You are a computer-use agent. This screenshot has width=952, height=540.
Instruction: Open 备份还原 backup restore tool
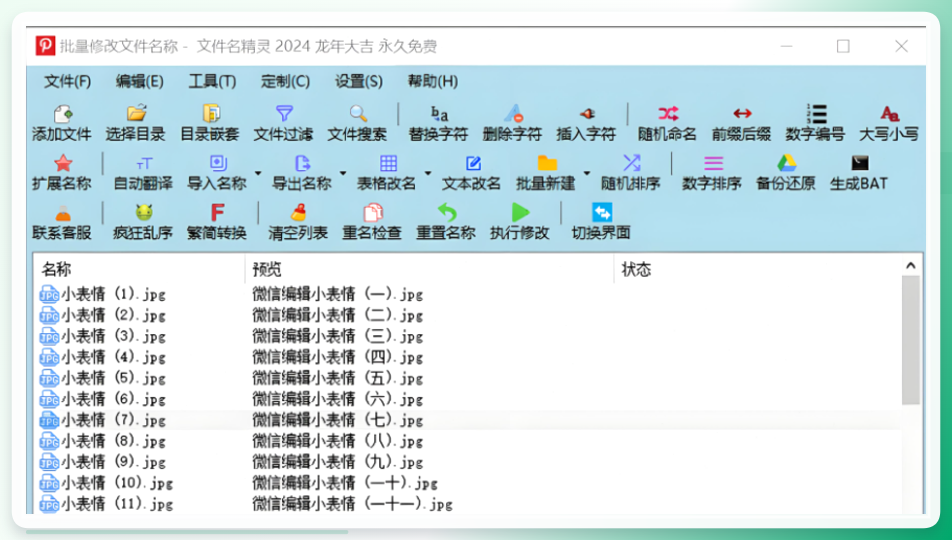[x=786, y=173]
